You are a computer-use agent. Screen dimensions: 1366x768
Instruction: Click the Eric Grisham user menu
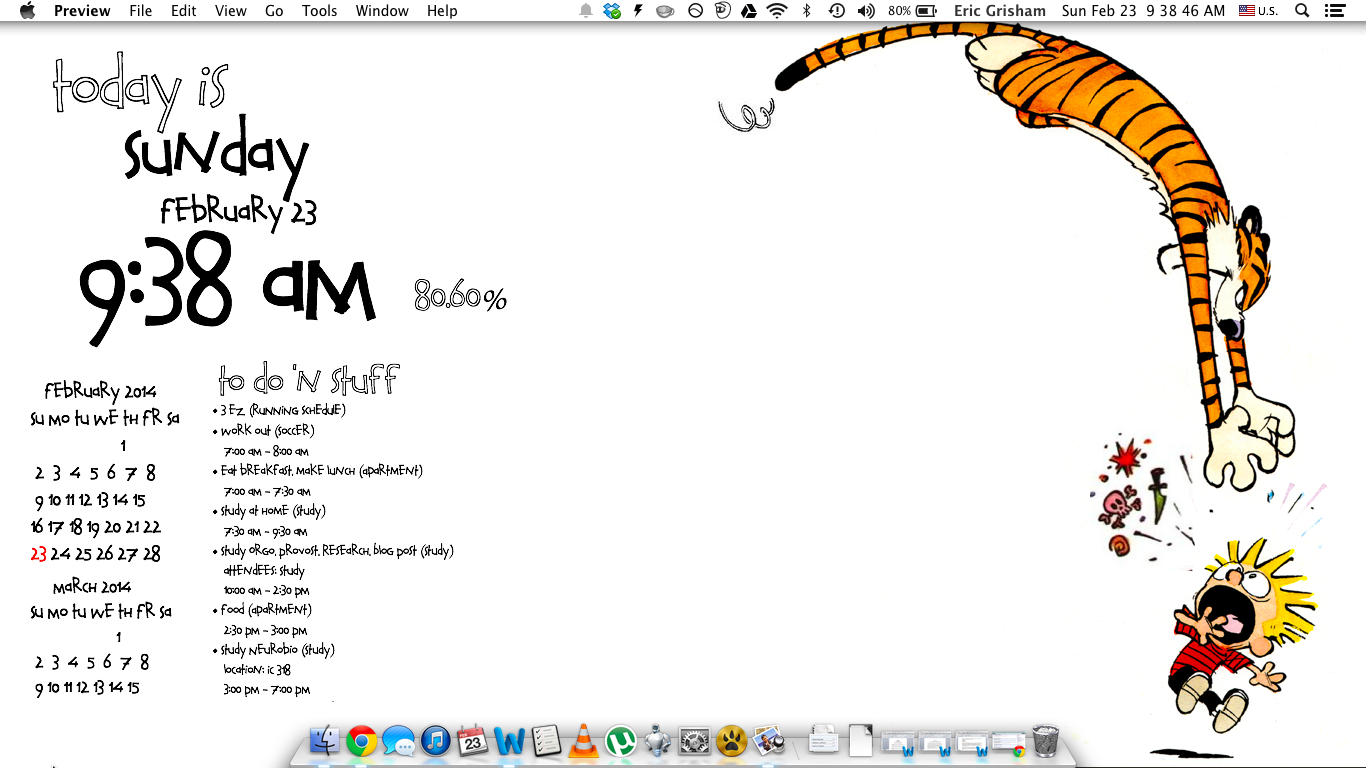point(999,11)
